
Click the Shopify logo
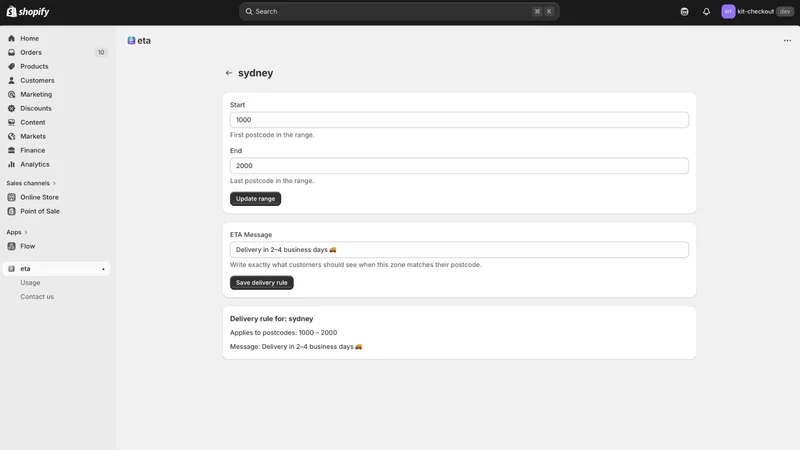28,11
